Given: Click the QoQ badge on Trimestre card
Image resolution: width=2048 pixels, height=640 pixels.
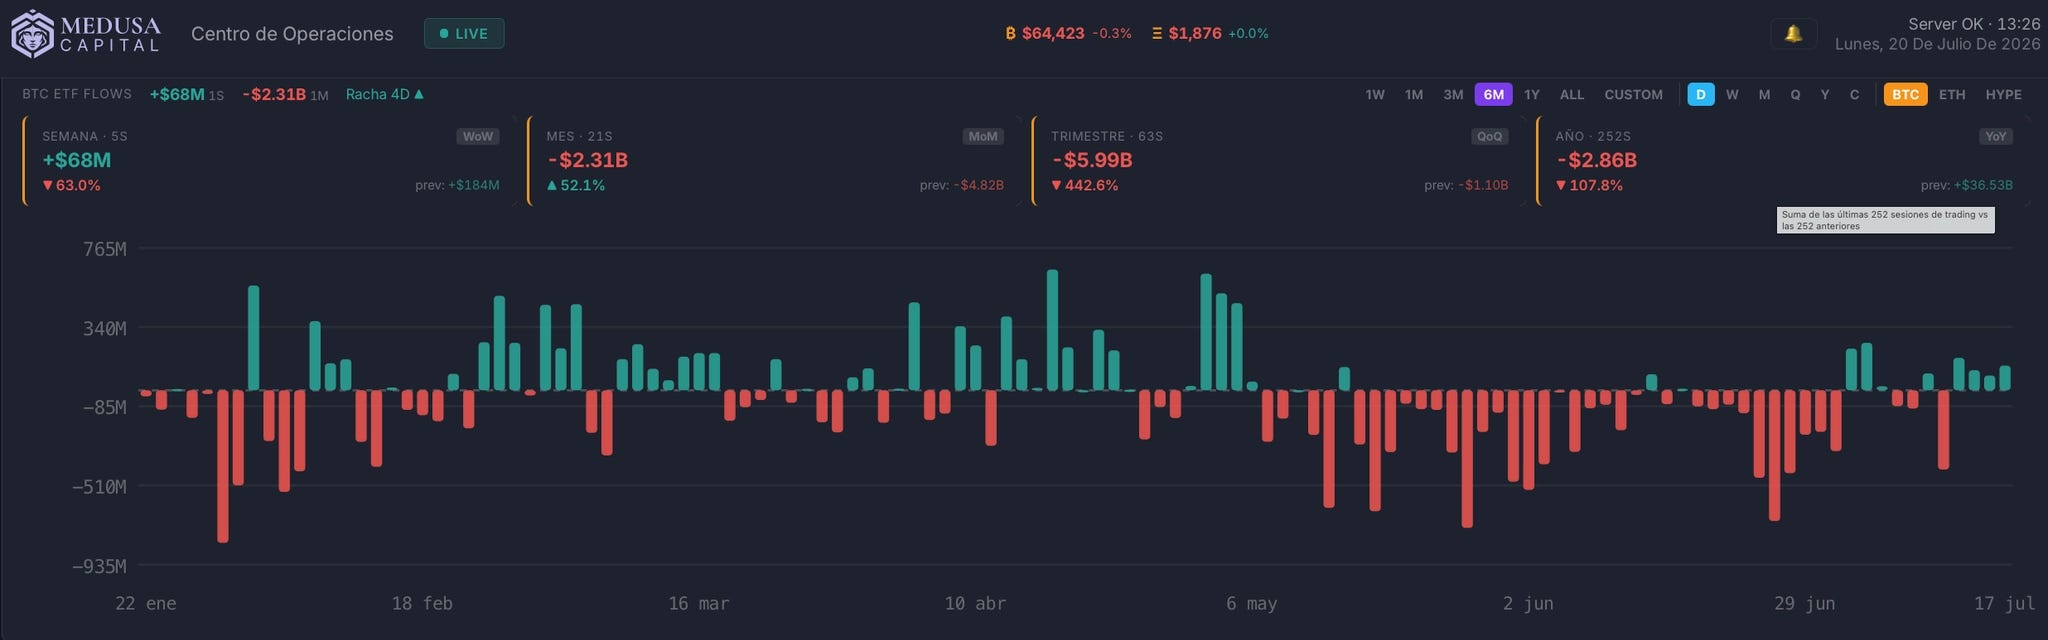Looking at the screenshot, I should (1489, 136).
